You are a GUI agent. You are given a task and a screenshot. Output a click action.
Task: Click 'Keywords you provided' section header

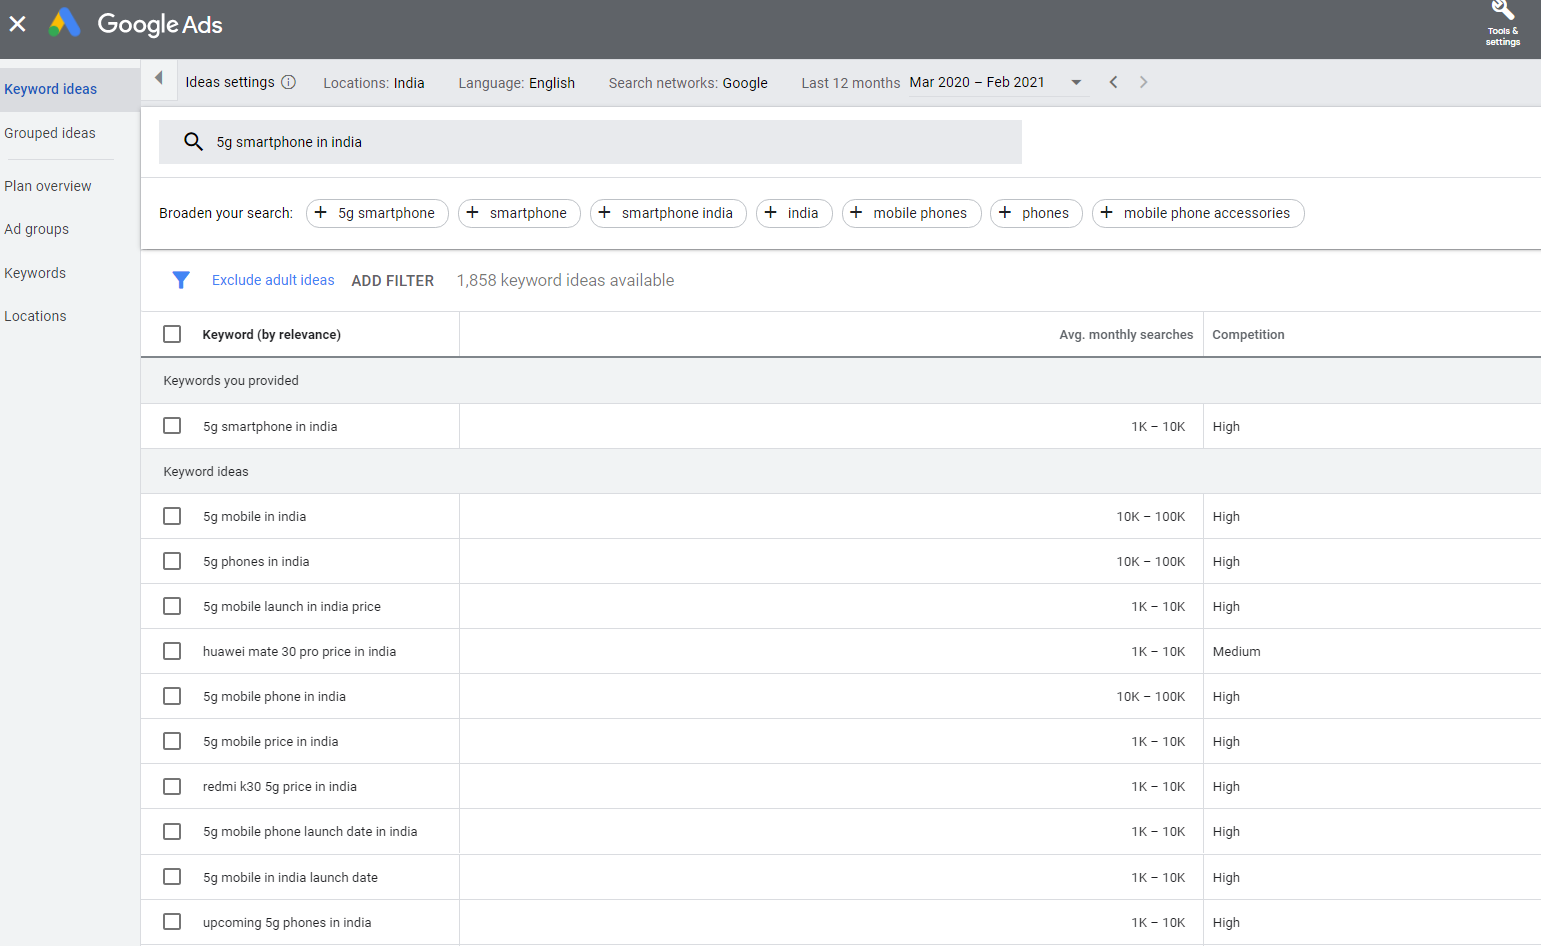click(231, 380)
